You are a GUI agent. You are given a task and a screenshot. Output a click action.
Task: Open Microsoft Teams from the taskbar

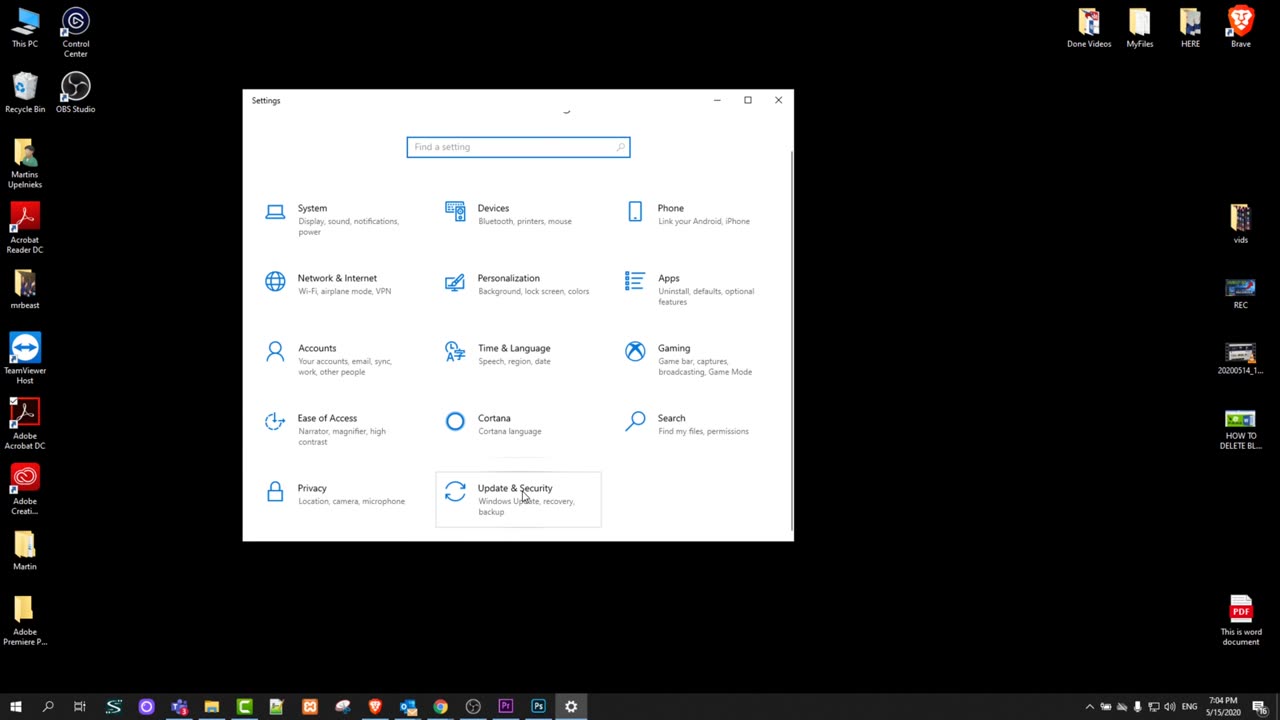click(179, 707)
